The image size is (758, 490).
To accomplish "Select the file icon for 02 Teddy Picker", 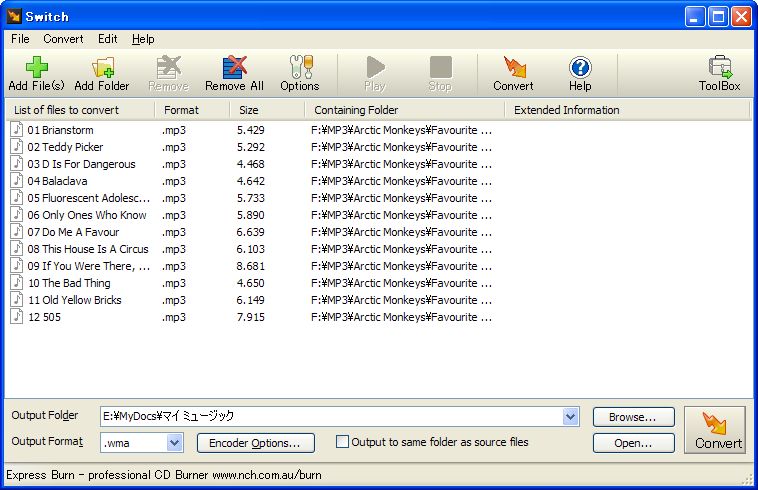I will pyautogui.click(x=17, y=146).
